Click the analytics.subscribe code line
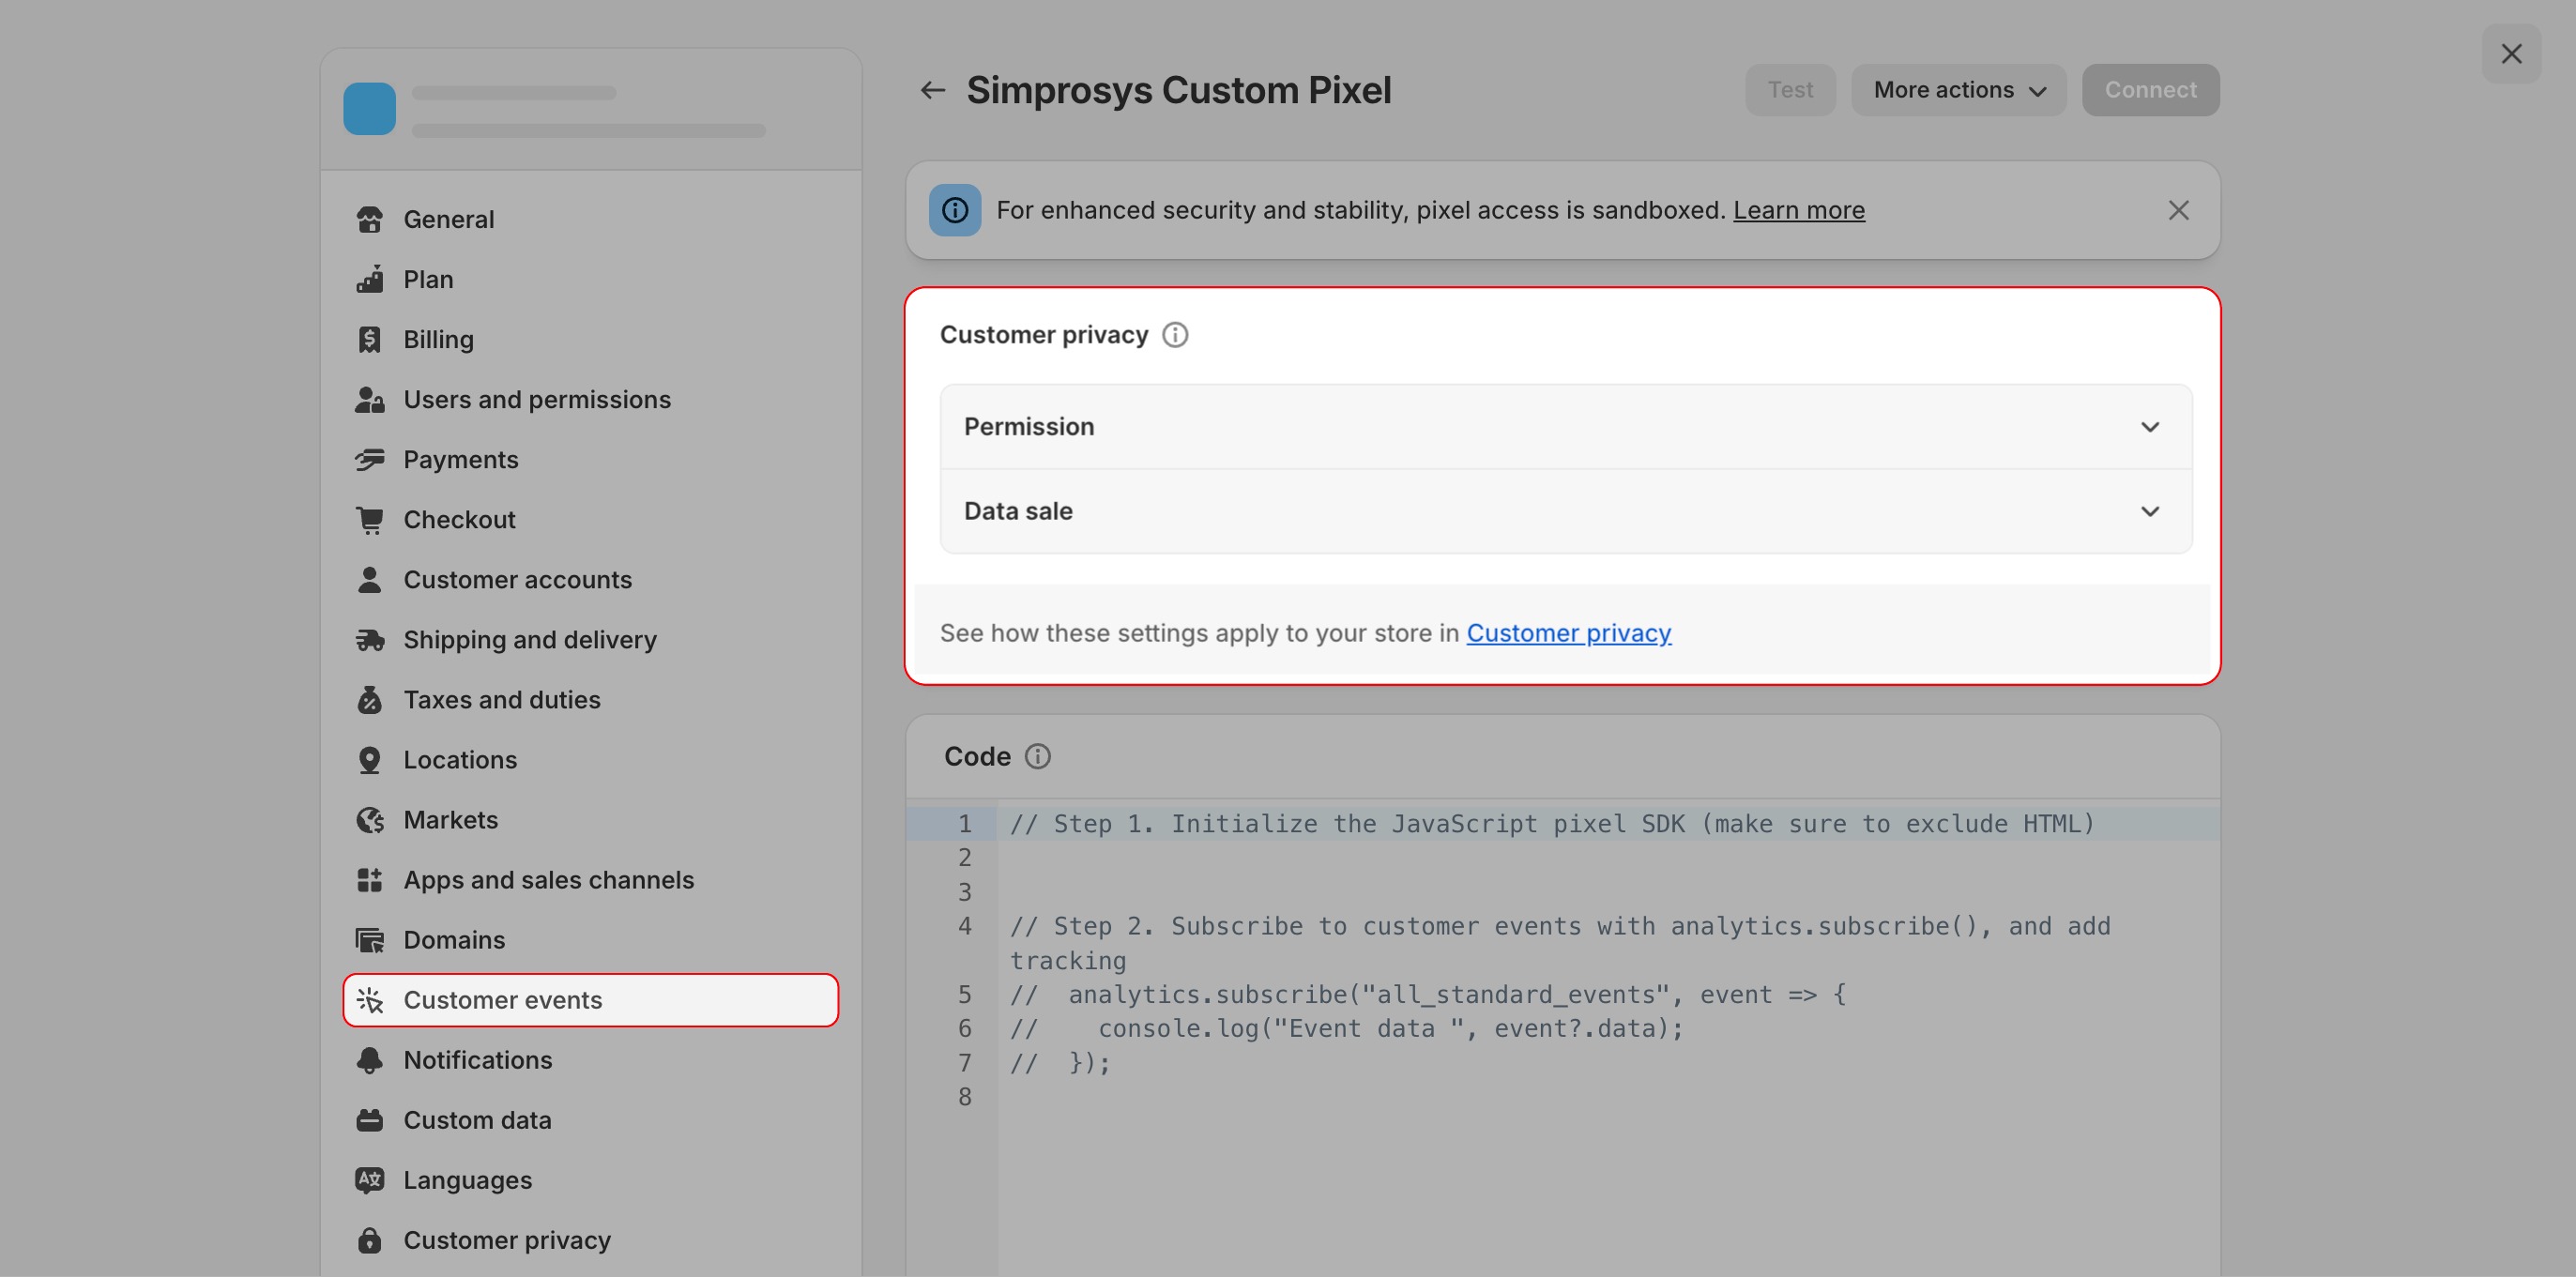 (1427, 994)
